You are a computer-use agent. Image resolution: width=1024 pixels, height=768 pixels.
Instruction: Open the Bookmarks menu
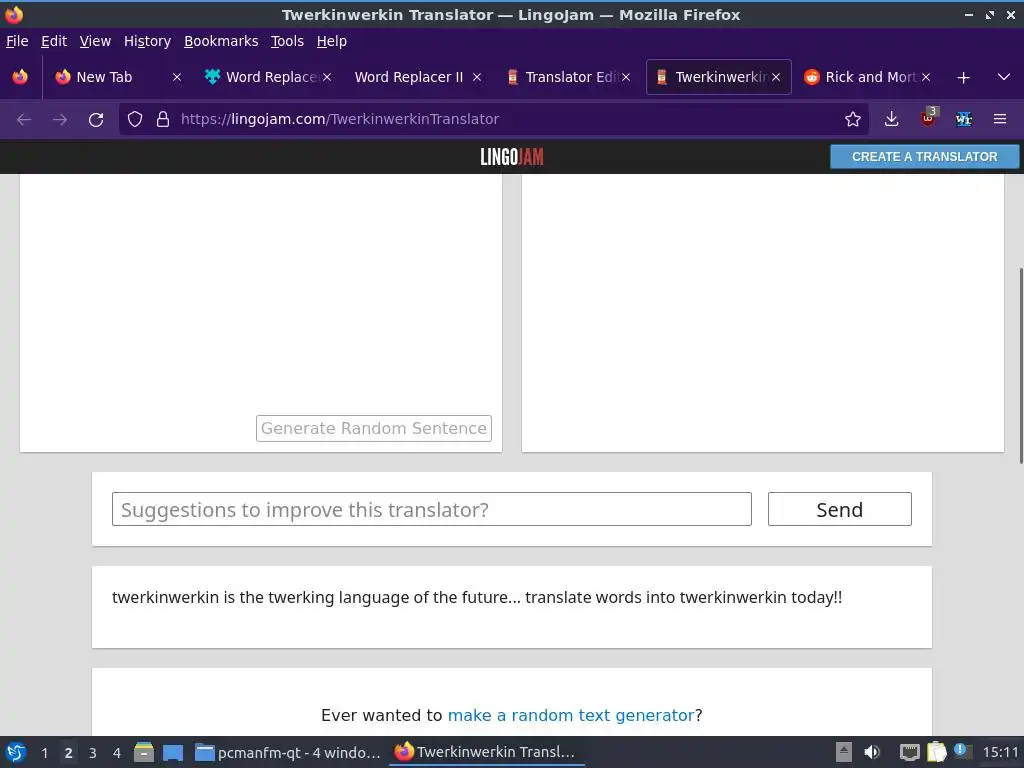coord(221,41)
